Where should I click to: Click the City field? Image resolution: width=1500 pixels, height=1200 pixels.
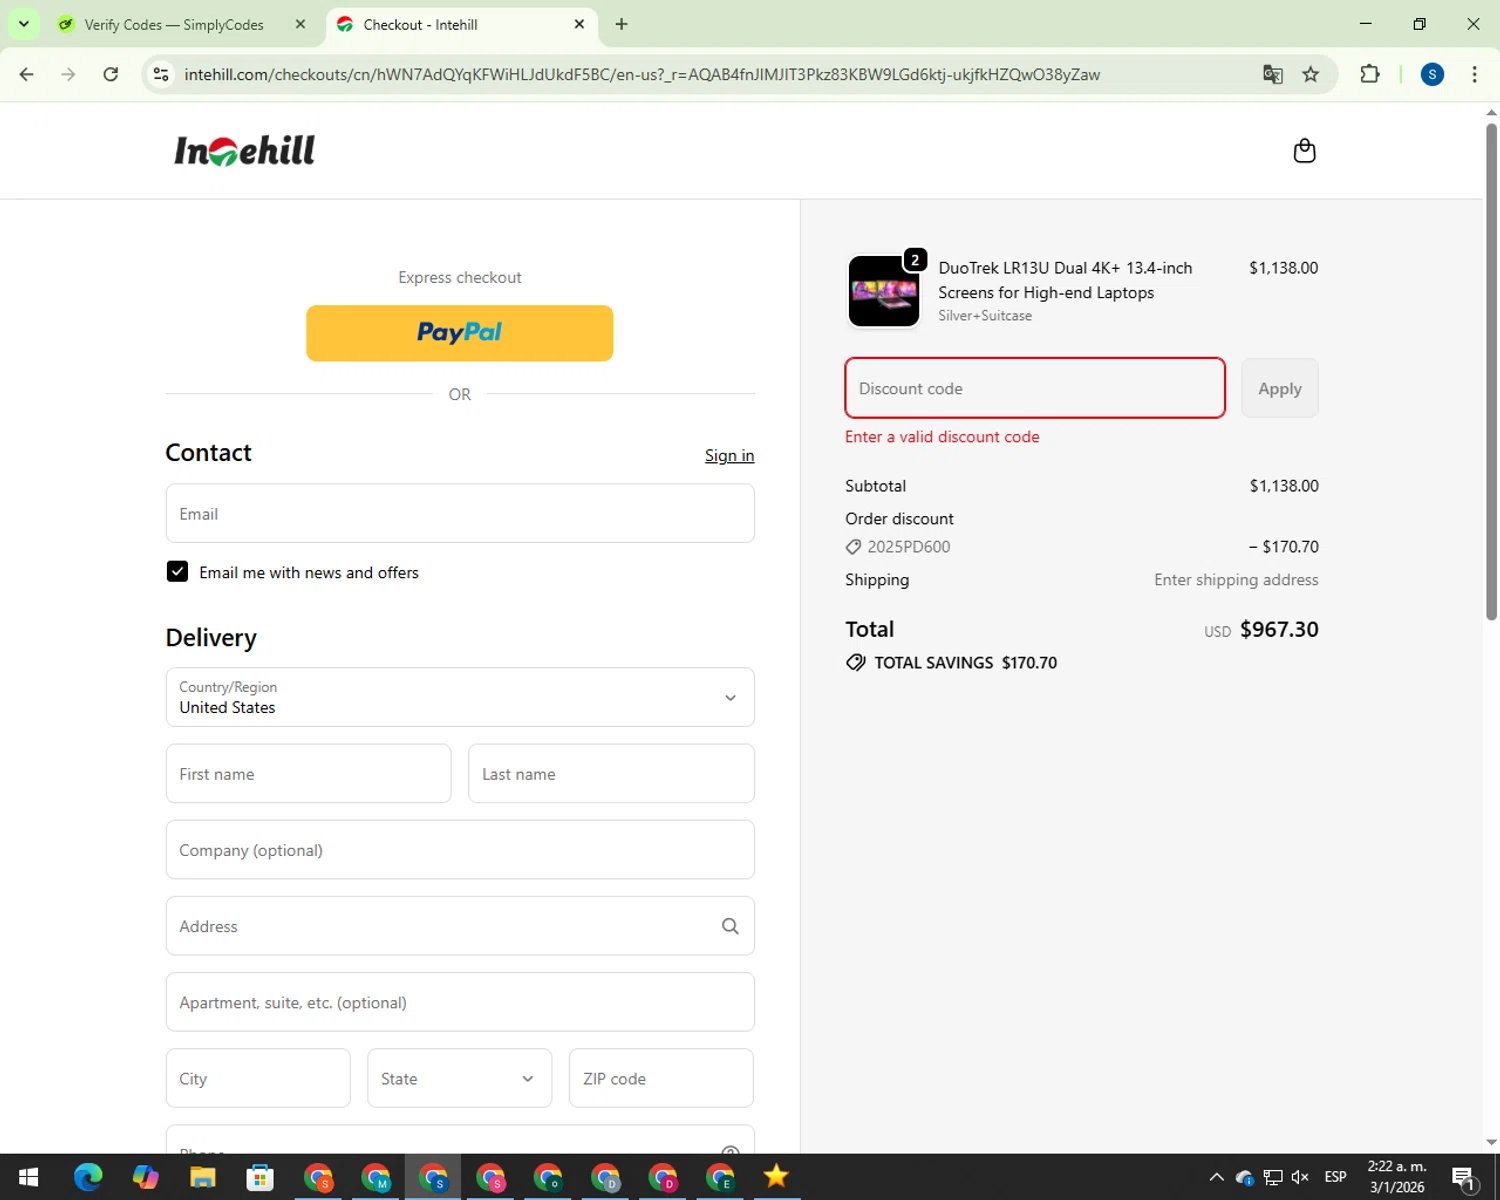tap(258, 1078)
